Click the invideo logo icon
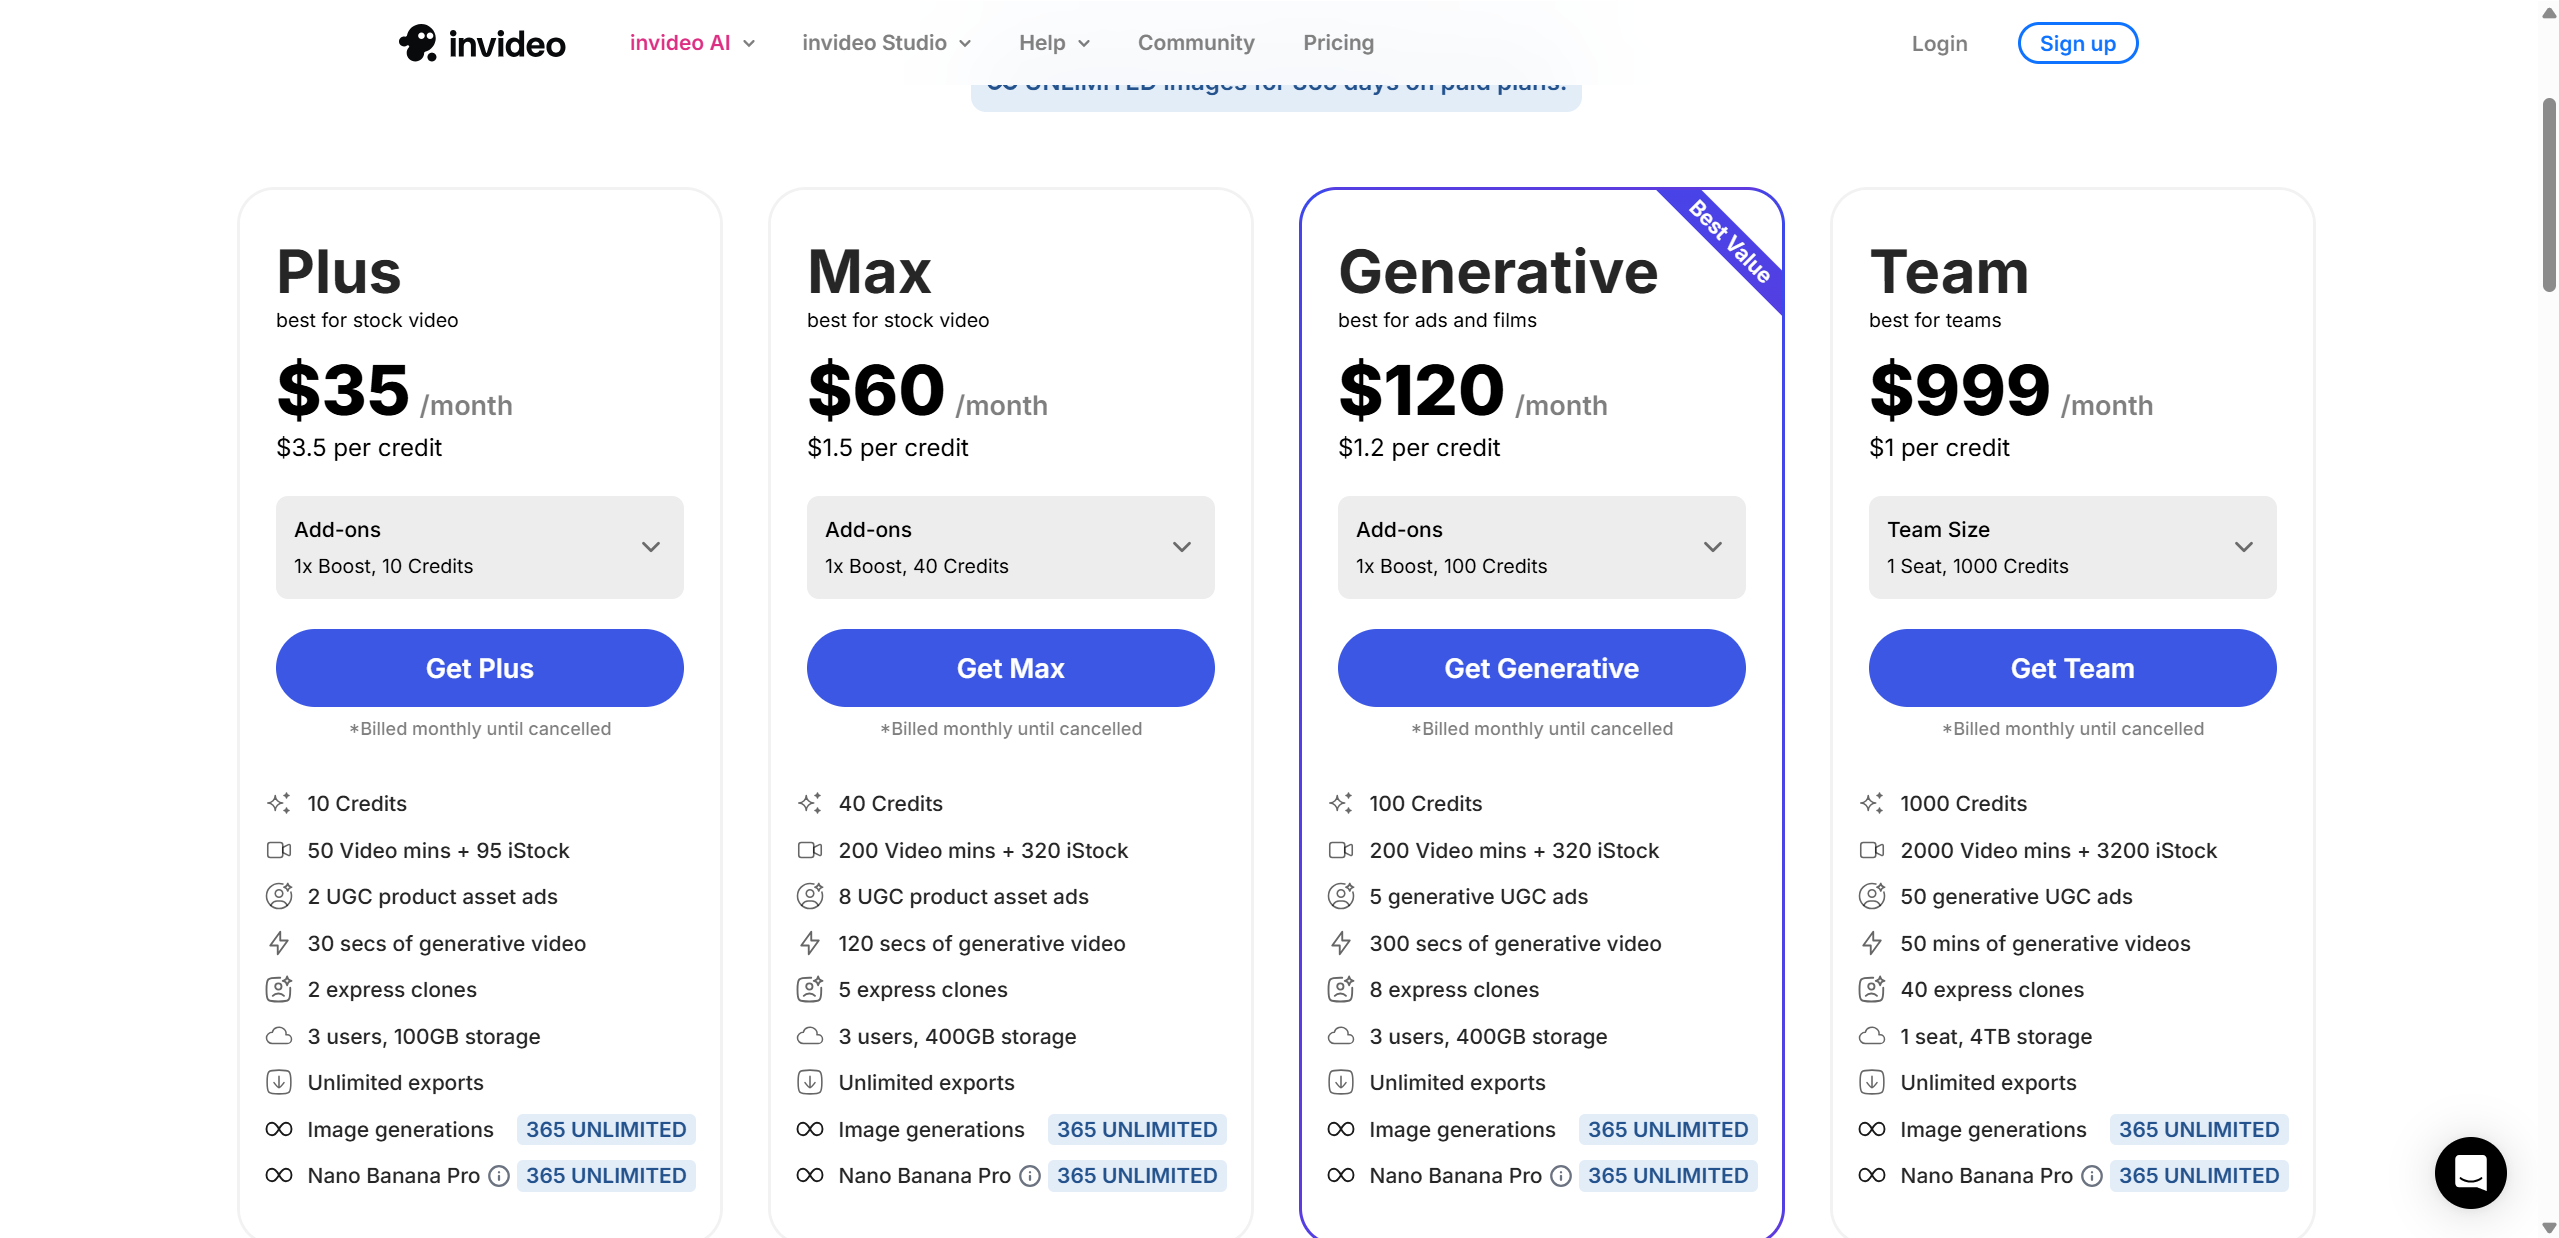Viewport: 2559px width, 1238px height. (x=418, y=43)
